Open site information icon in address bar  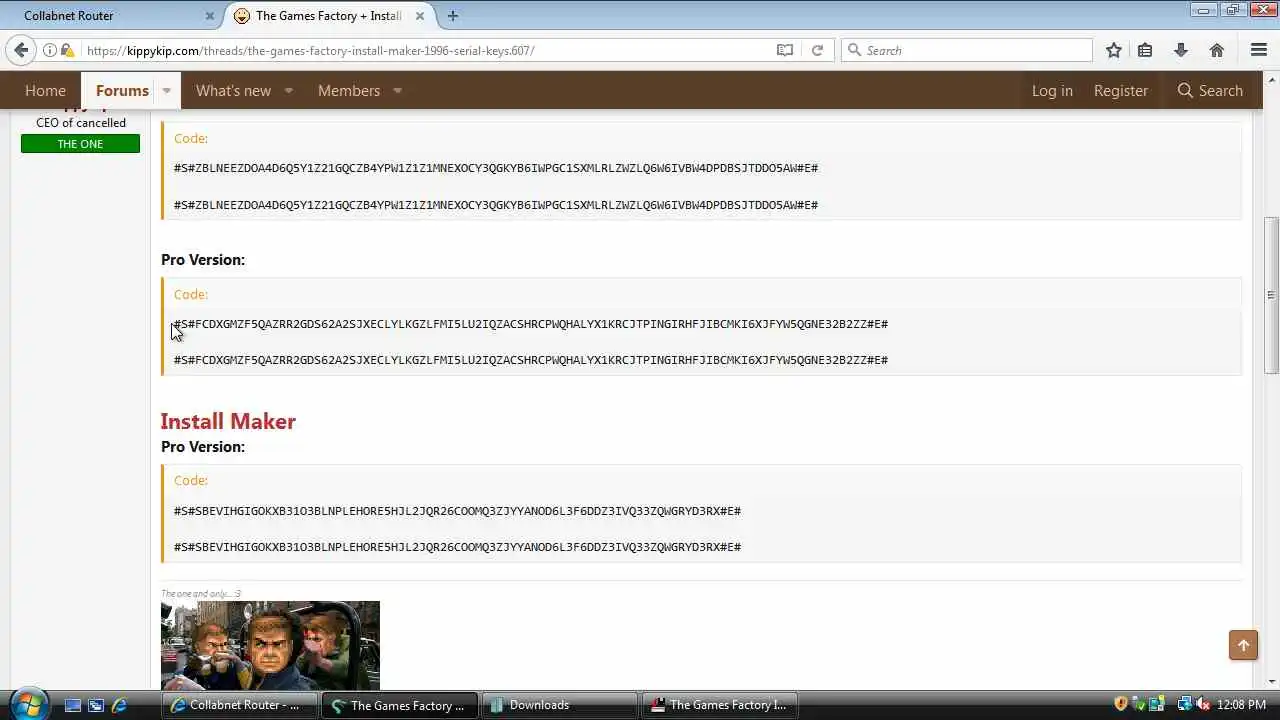tap(50, 50)
